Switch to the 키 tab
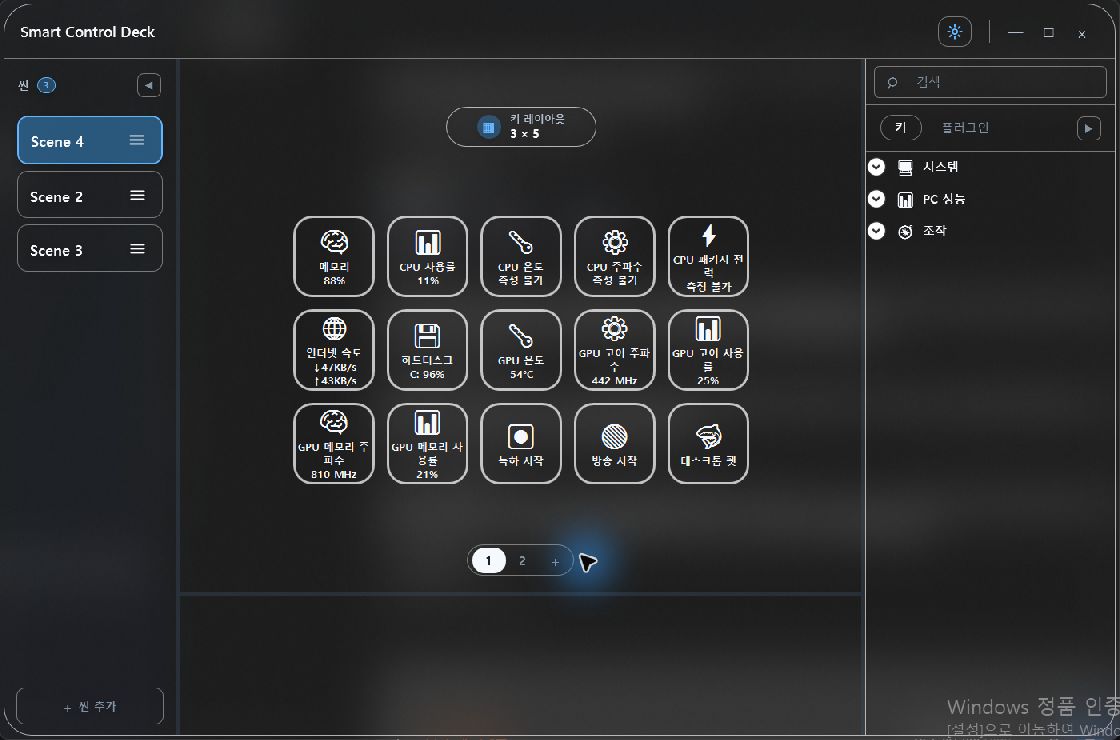 901,128
